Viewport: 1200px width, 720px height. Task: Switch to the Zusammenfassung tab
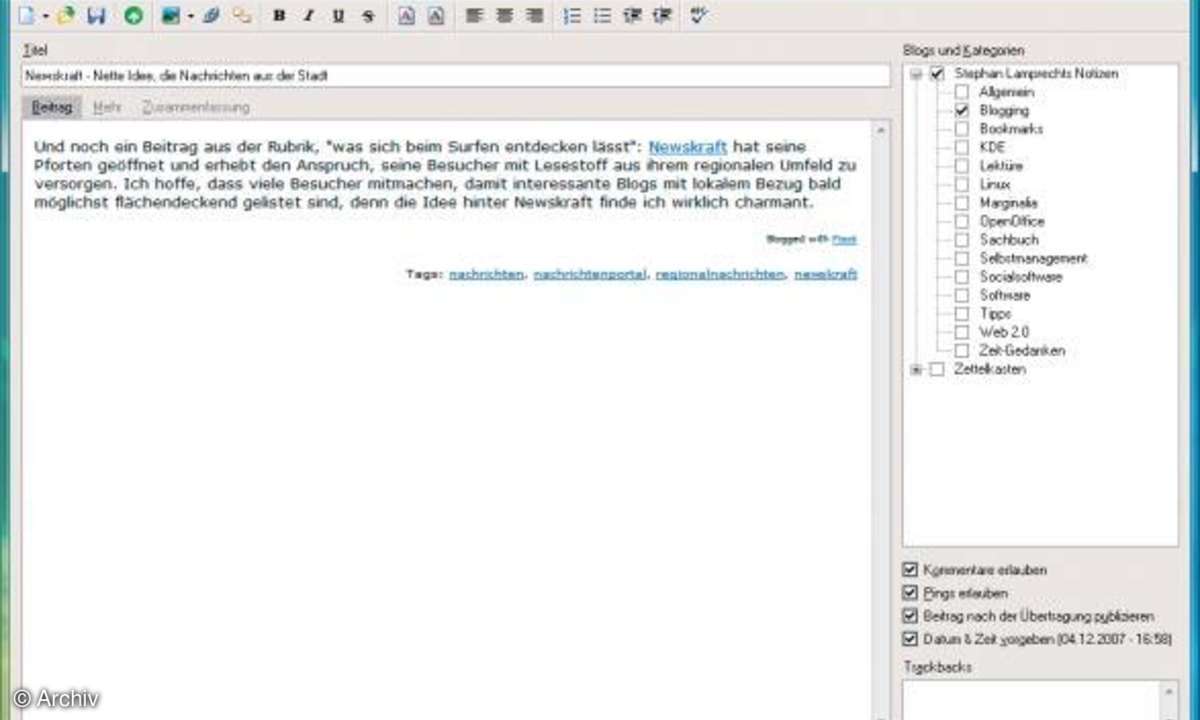(196, 107)
